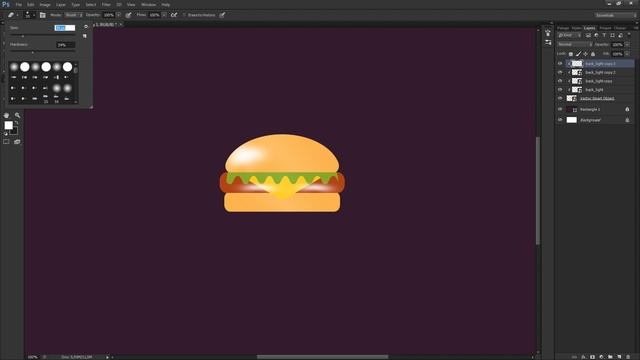Open the Edit menu
The image size is (640, 360).
[x=31, y=4]
